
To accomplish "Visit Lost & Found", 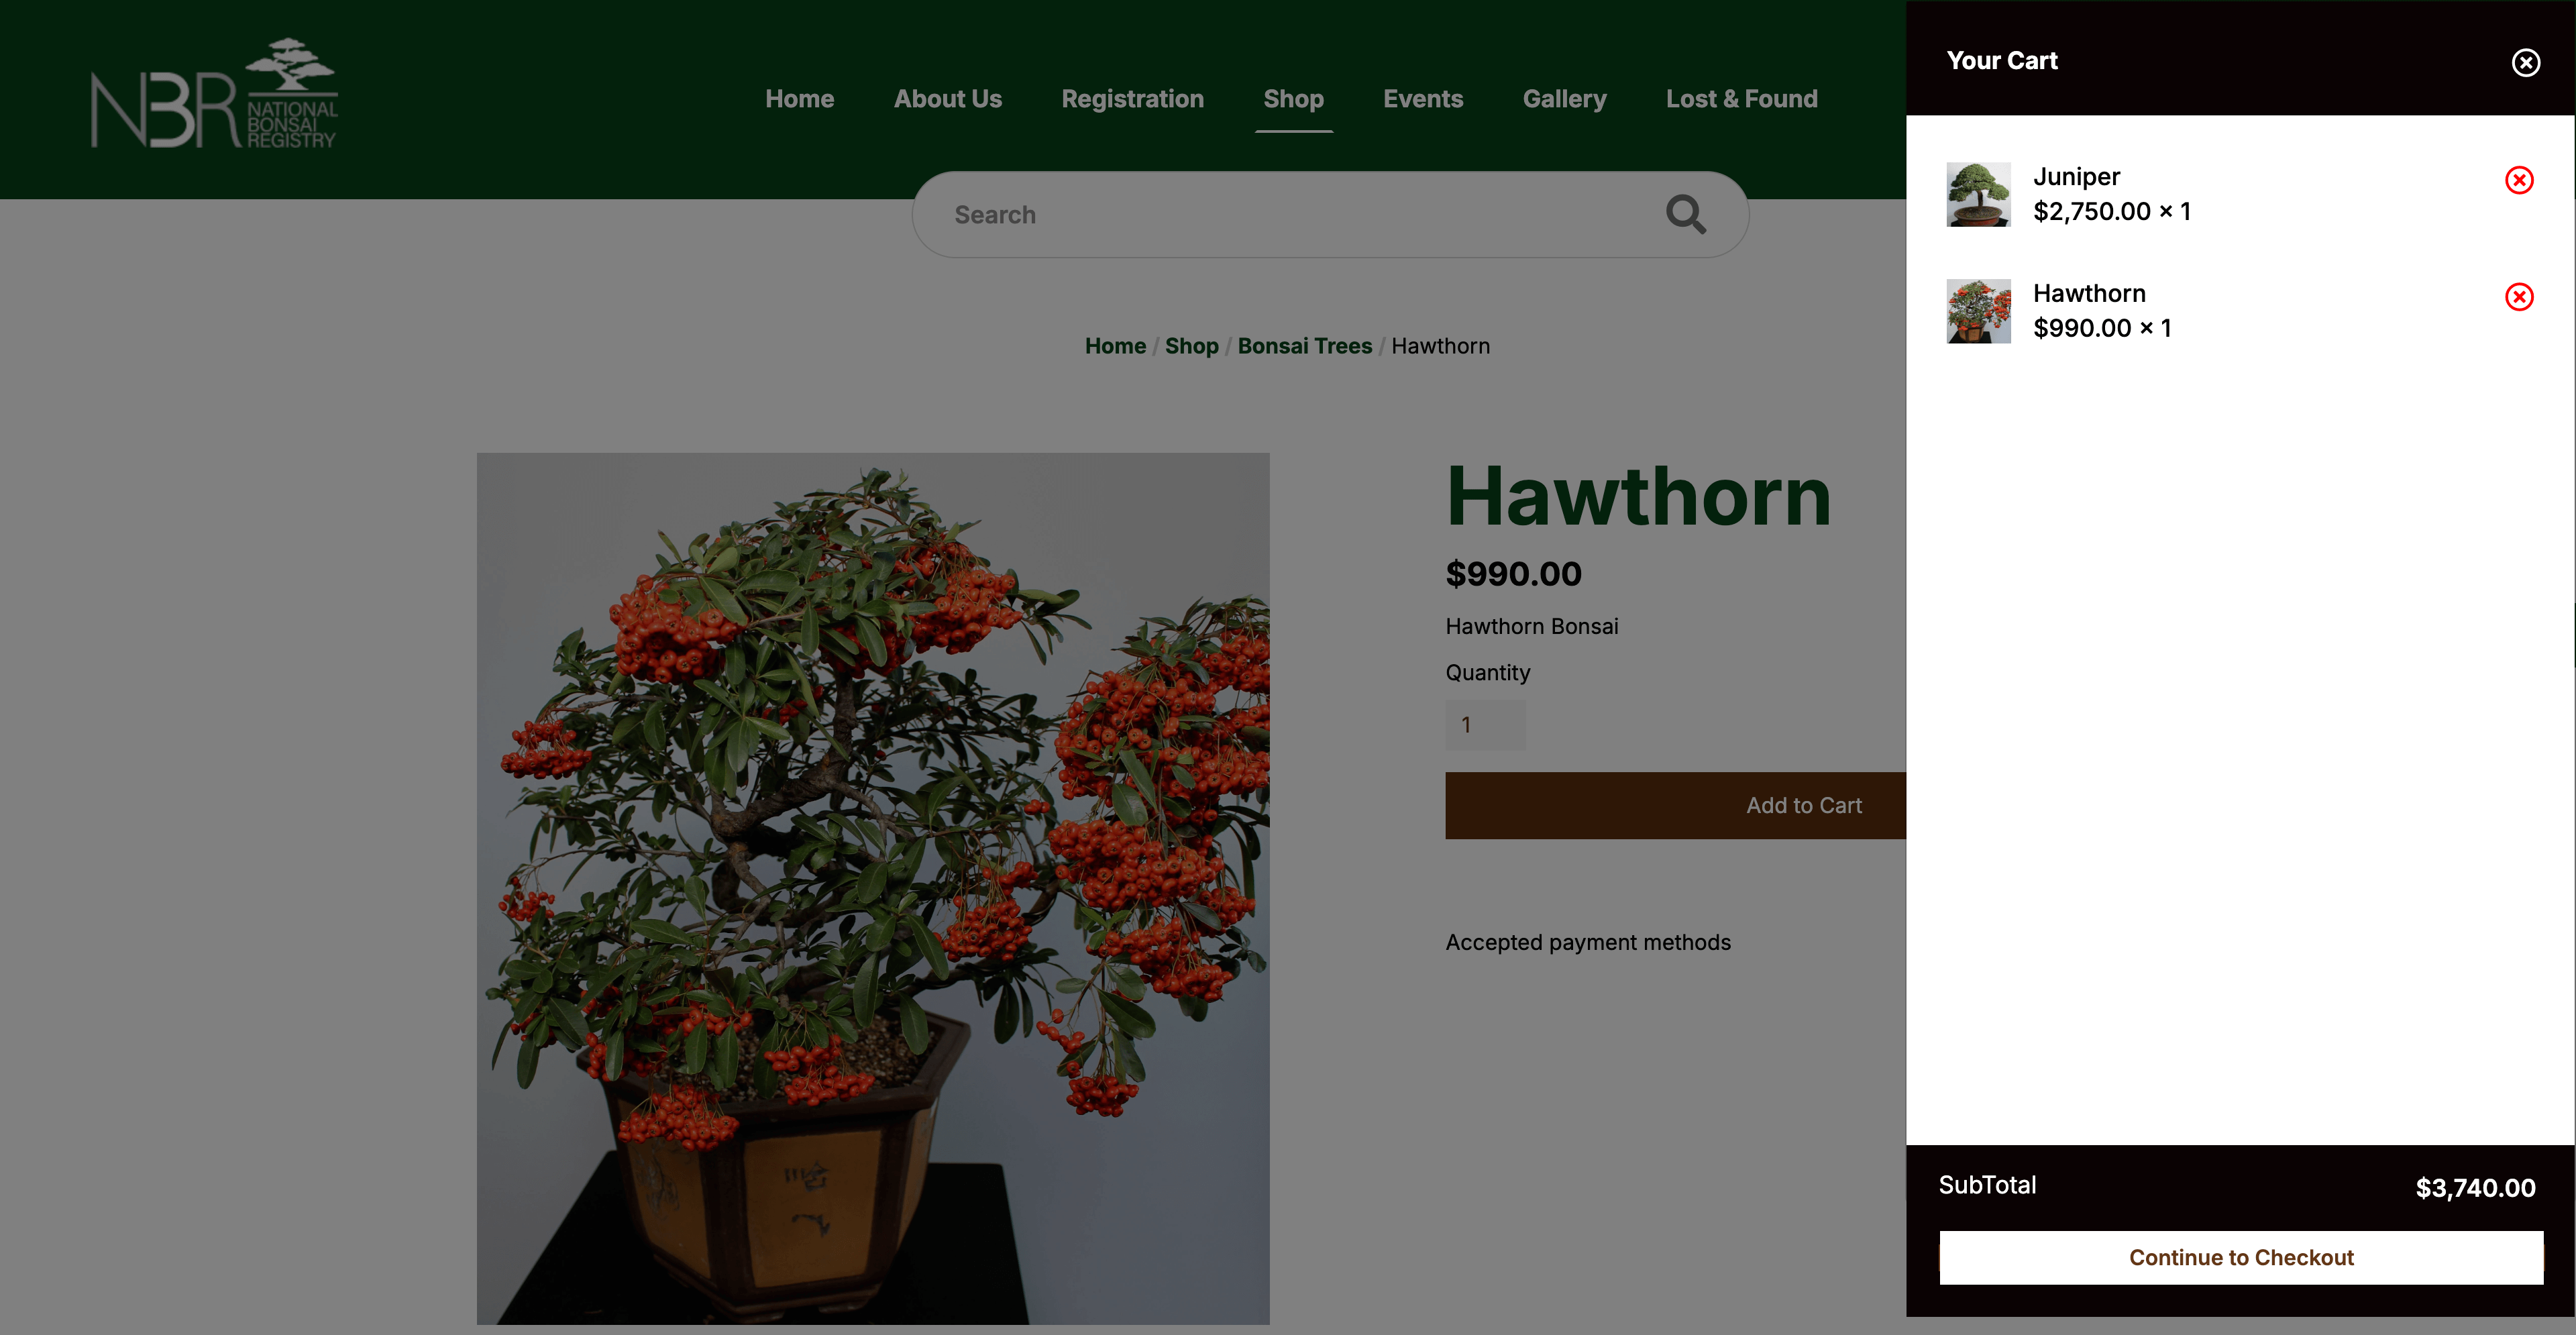I will (x=1741, y=99).
